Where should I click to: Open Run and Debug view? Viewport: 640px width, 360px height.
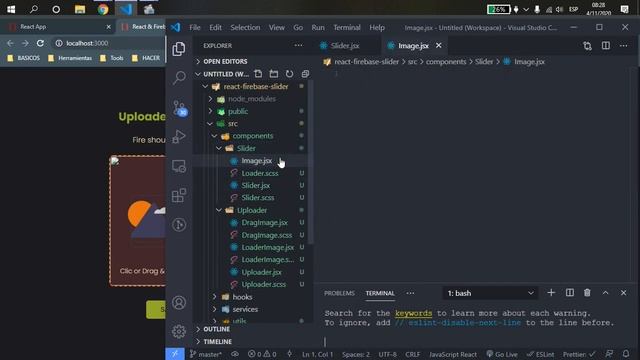(179, 137)
